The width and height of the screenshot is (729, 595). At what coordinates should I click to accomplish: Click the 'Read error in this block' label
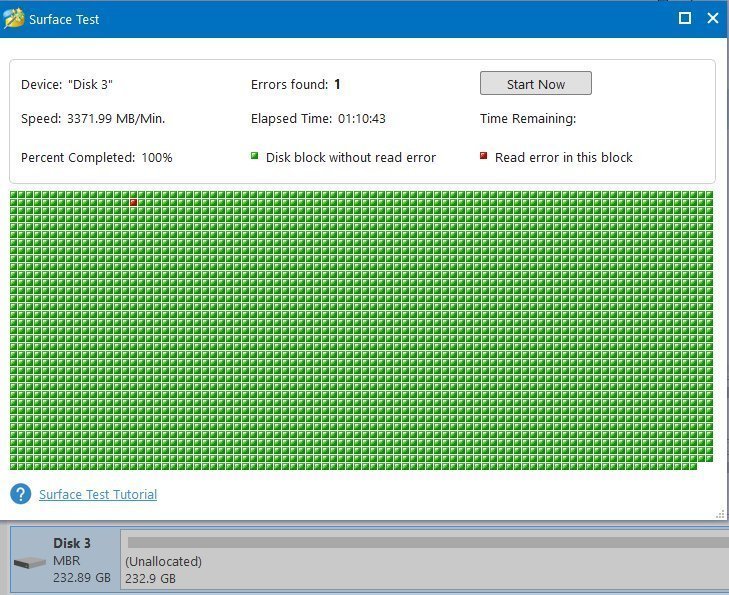tap(563, 158)
